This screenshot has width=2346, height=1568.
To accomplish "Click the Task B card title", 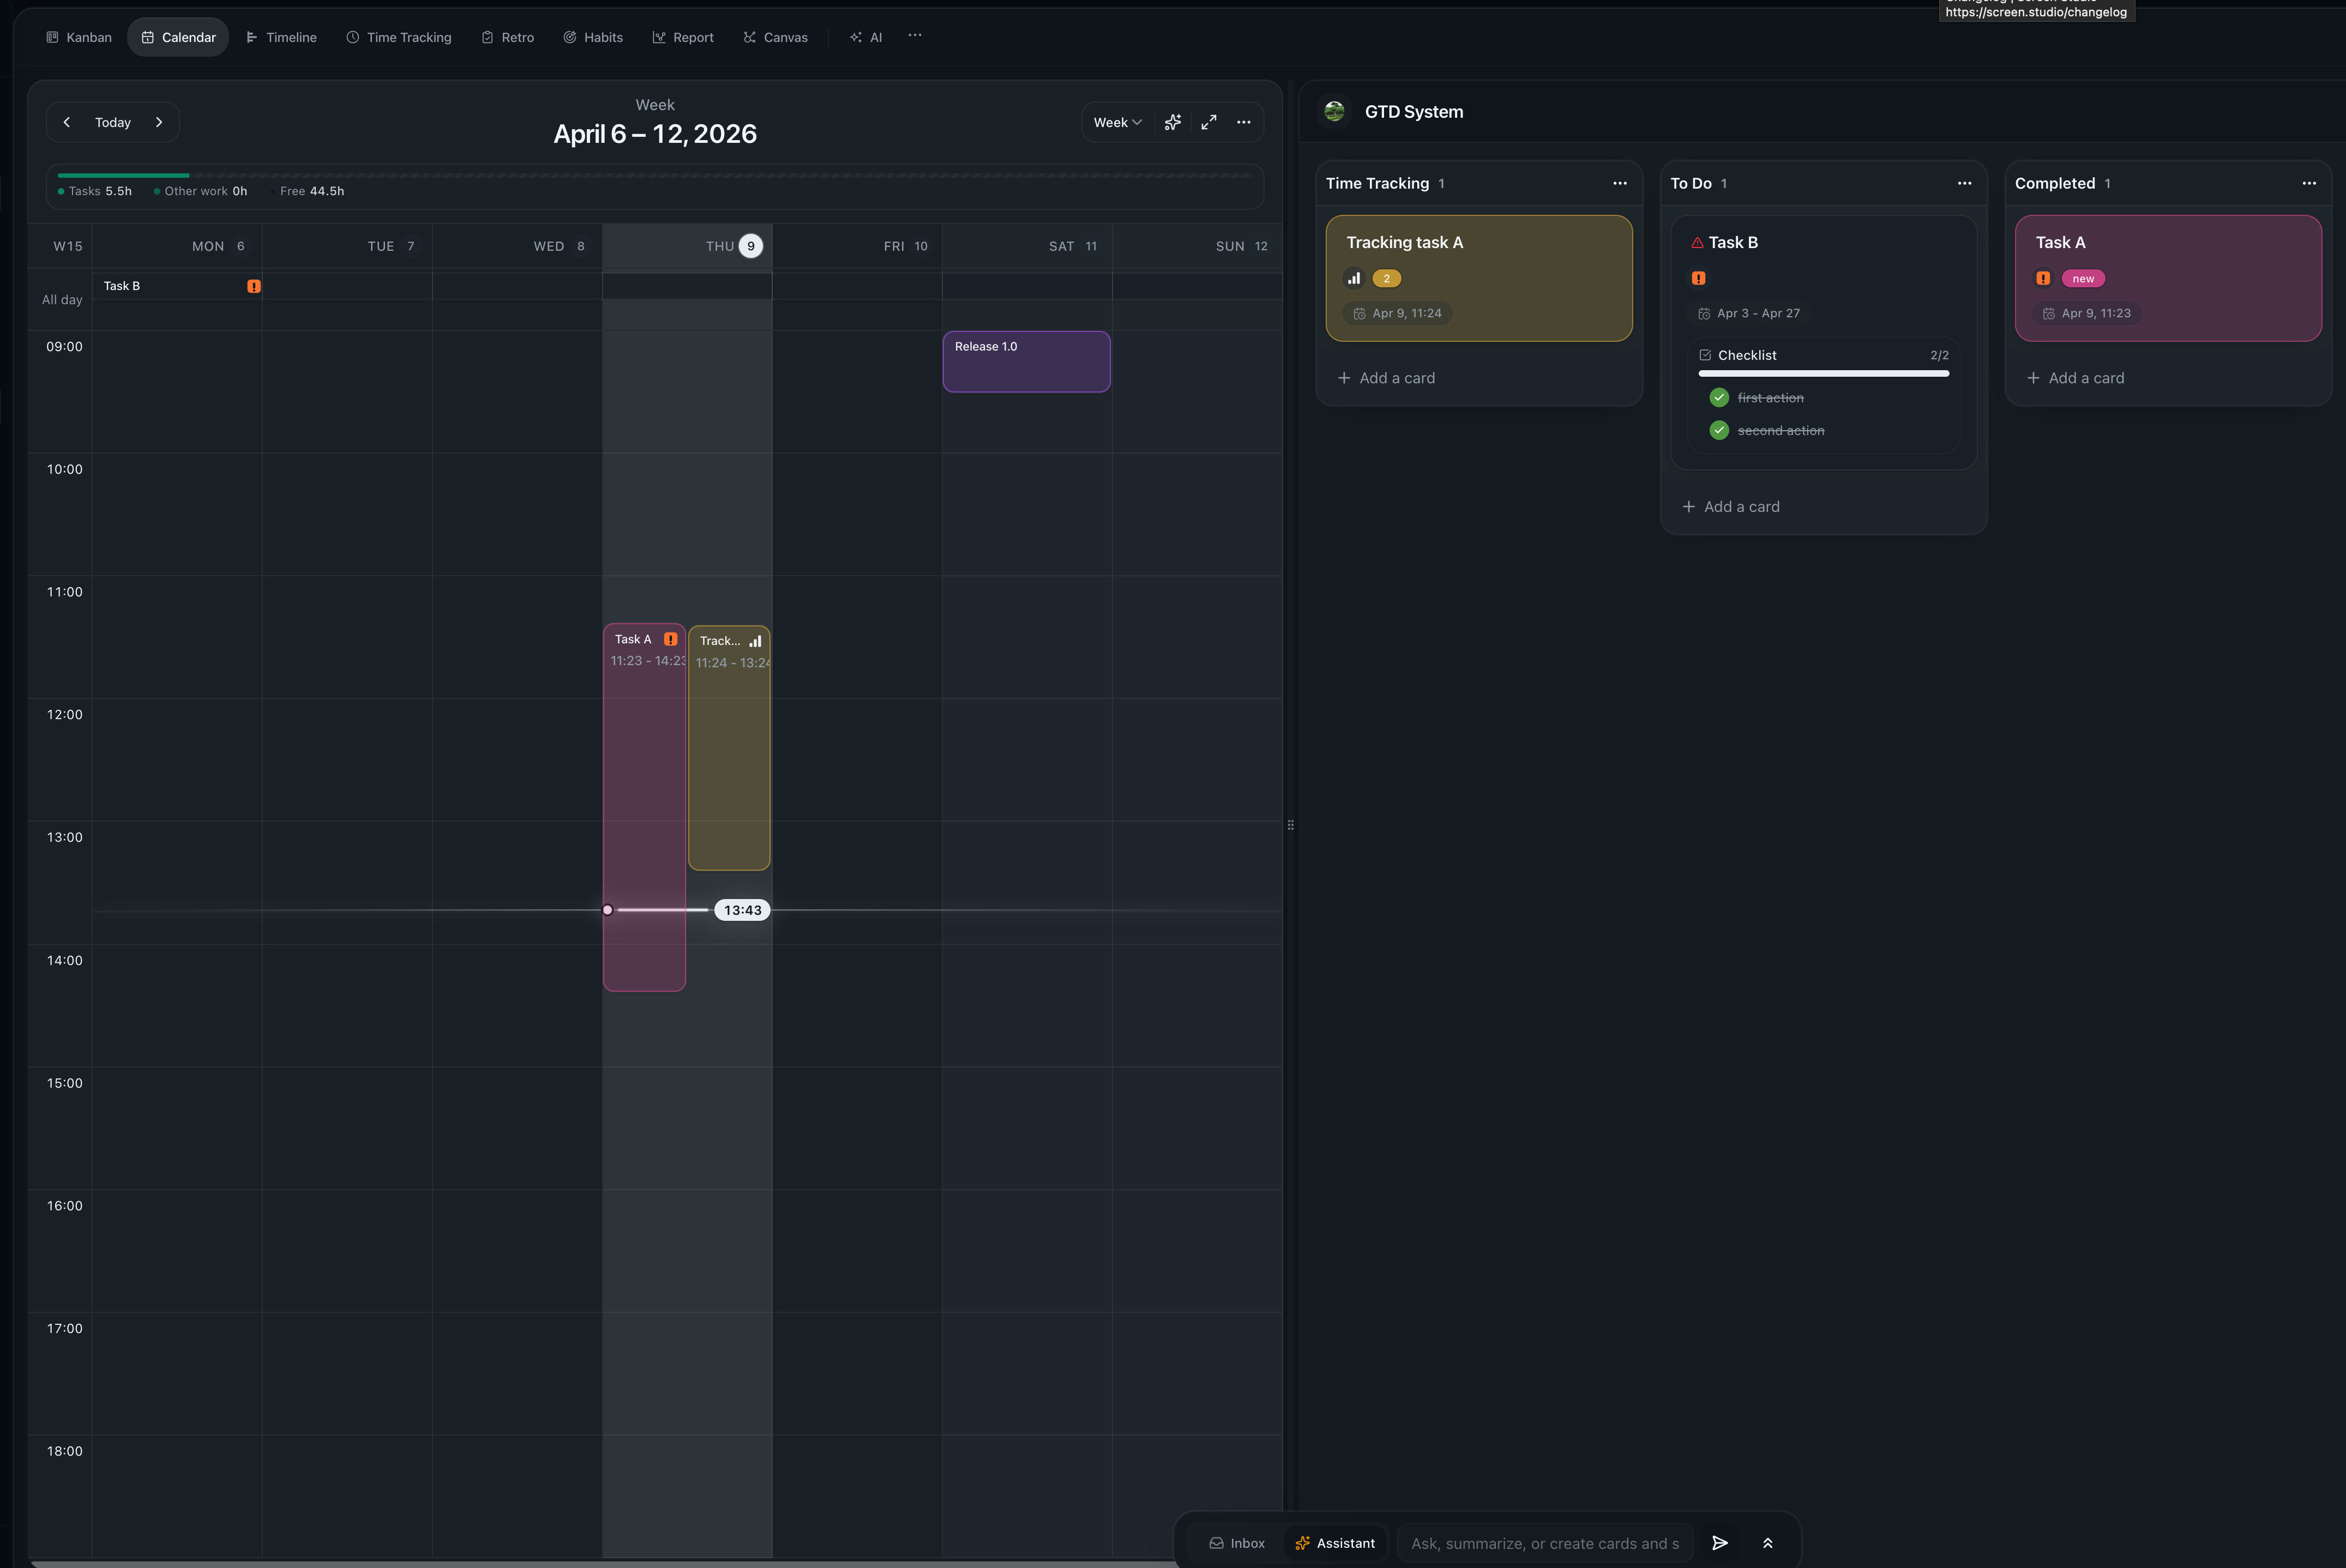I will pos(1733,242).
